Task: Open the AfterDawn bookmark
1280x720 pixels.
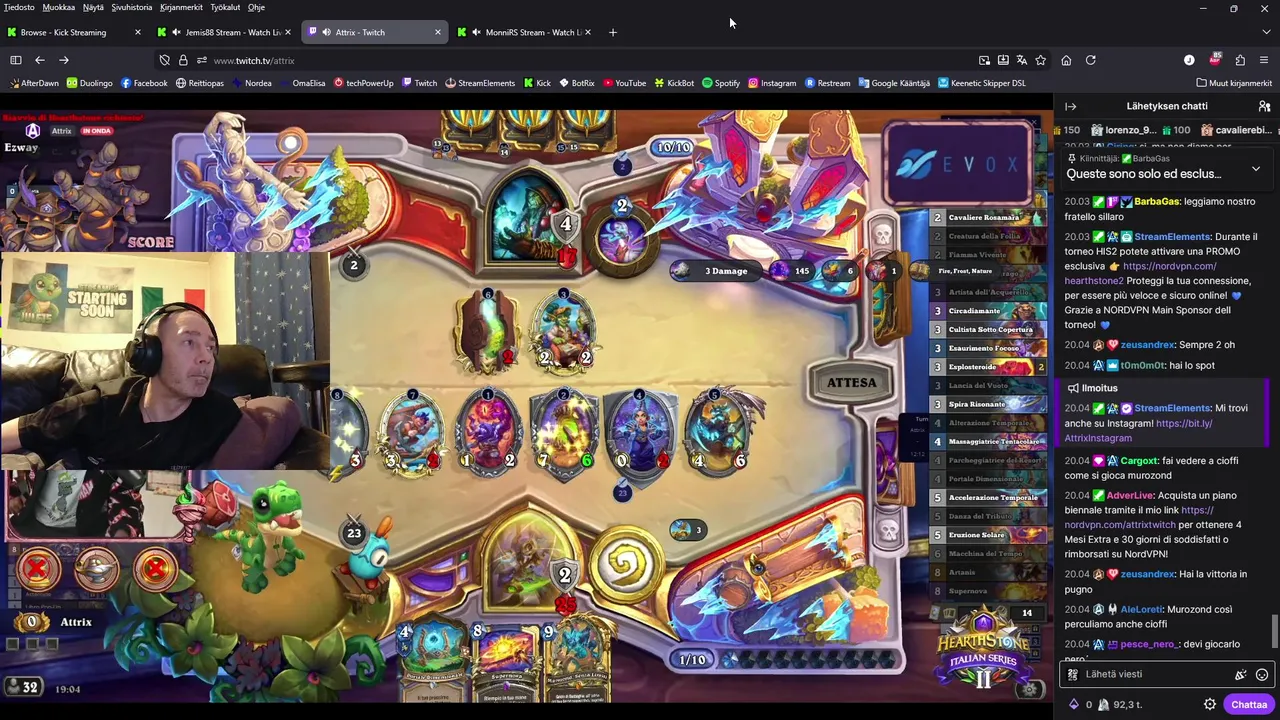Action: (34, 83)
